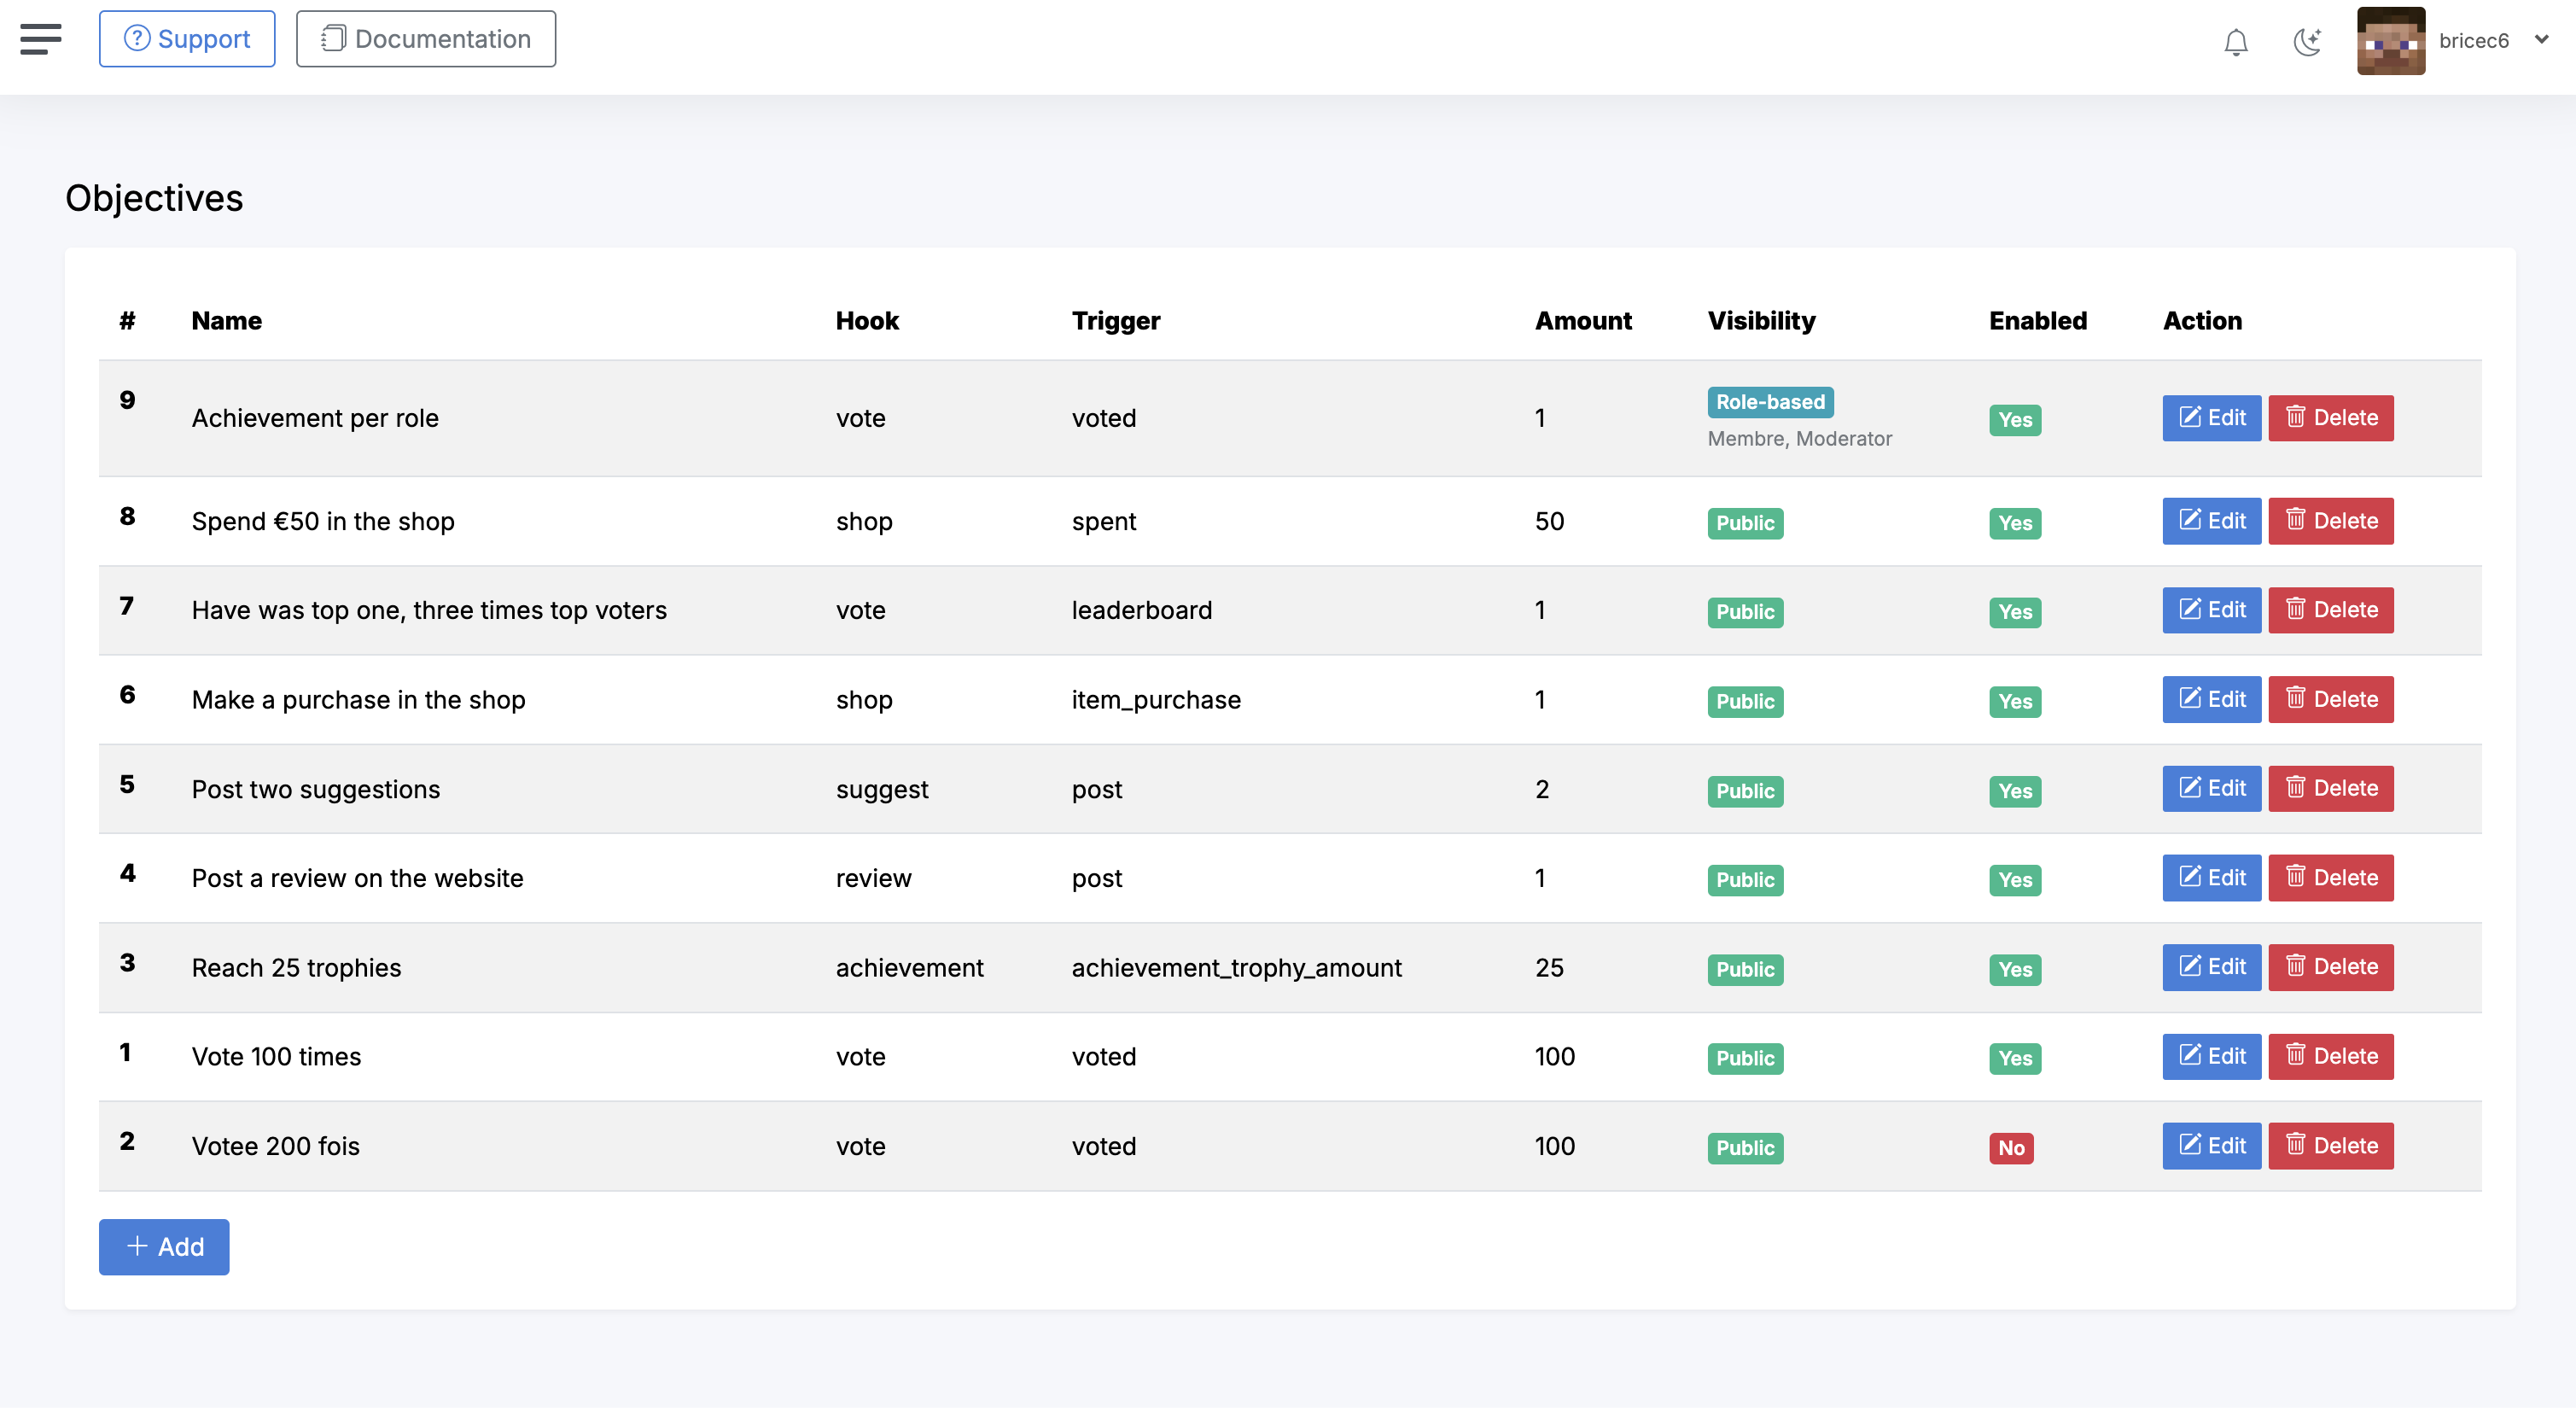Expand the bricec6 account dropdown arrow
The image size is (2576, 1412).
tap(2541, 40)
